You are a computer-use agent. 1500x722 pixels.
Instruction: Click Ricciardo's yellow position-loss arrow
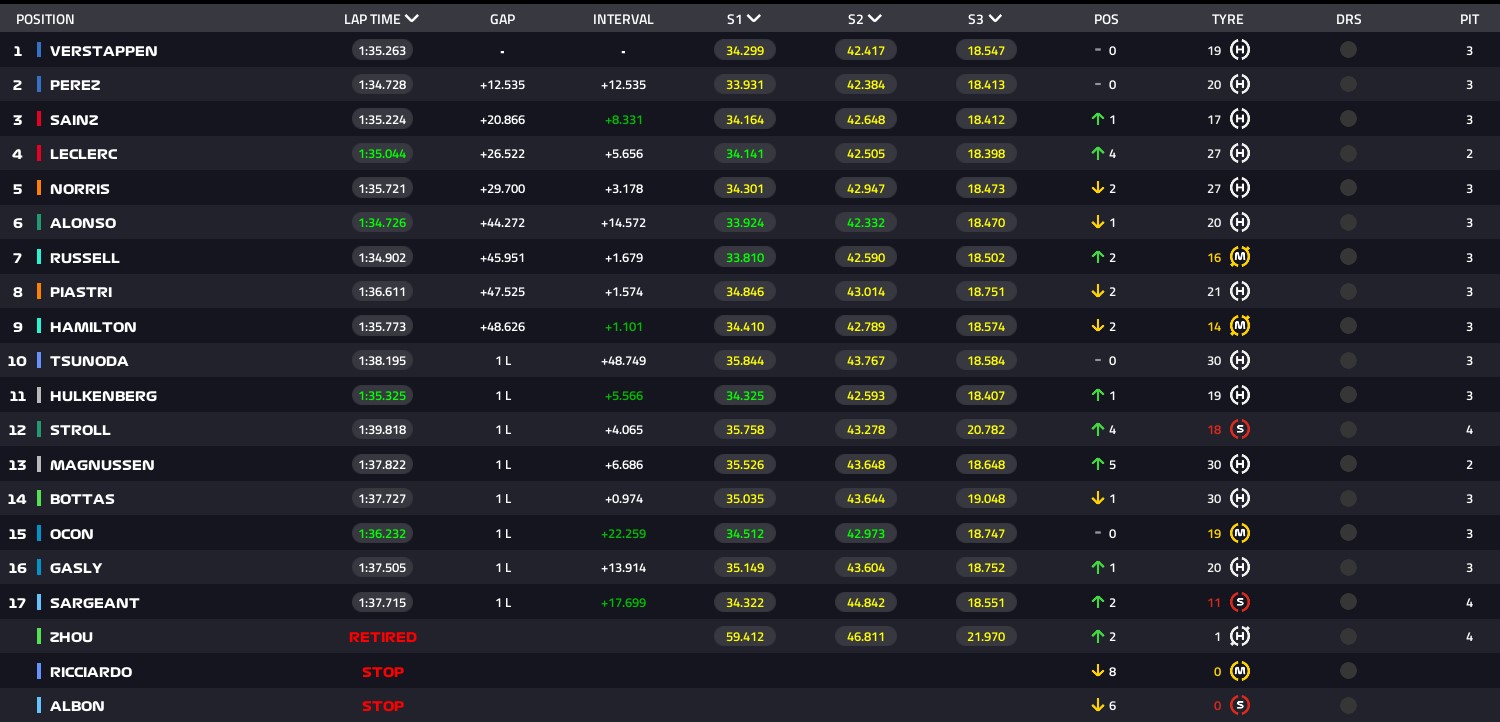click(1097, 672)
